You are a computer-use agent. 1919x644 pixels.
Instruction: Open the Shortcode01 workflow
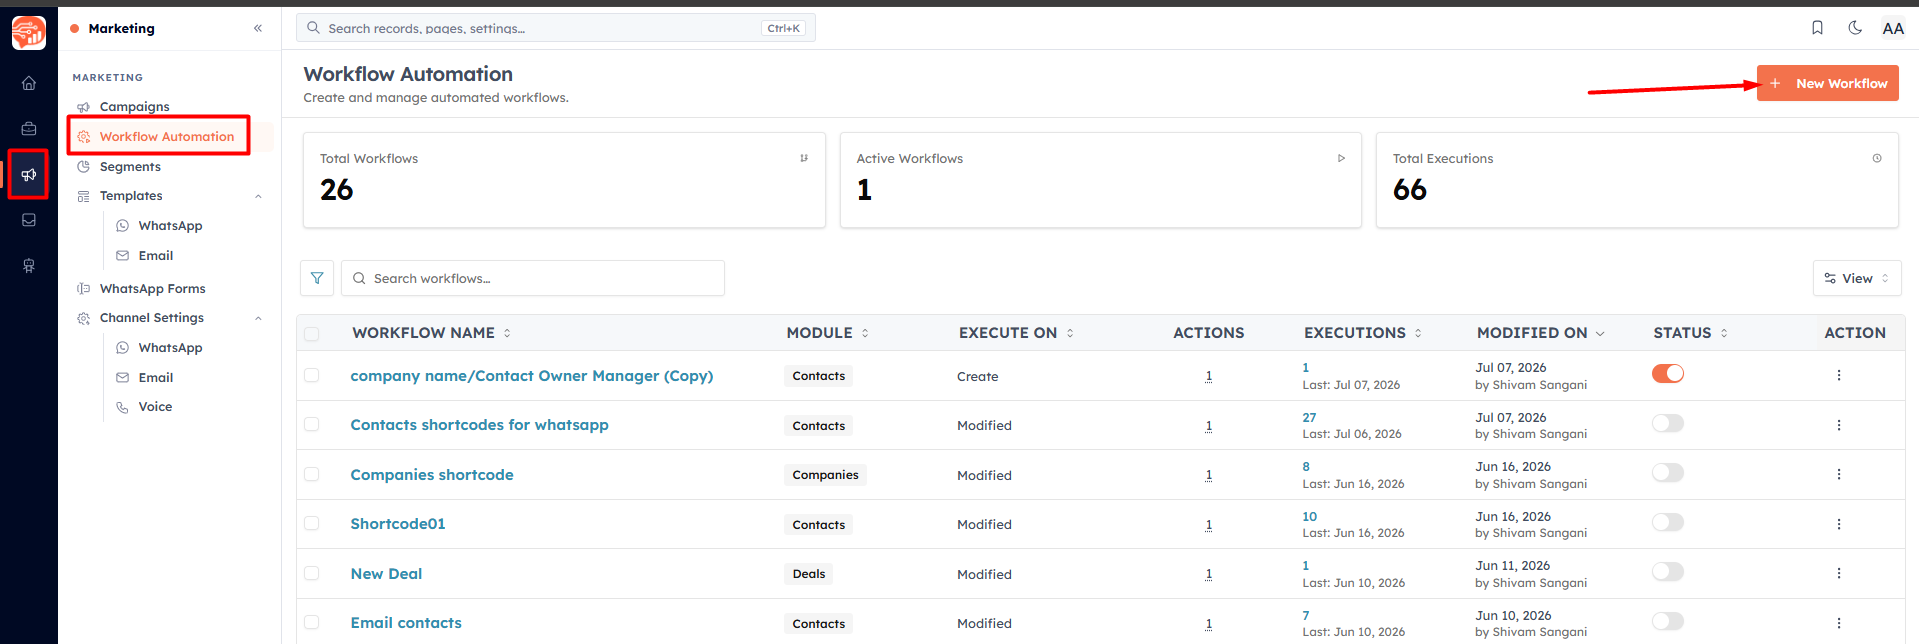click(x=398, y=524)
